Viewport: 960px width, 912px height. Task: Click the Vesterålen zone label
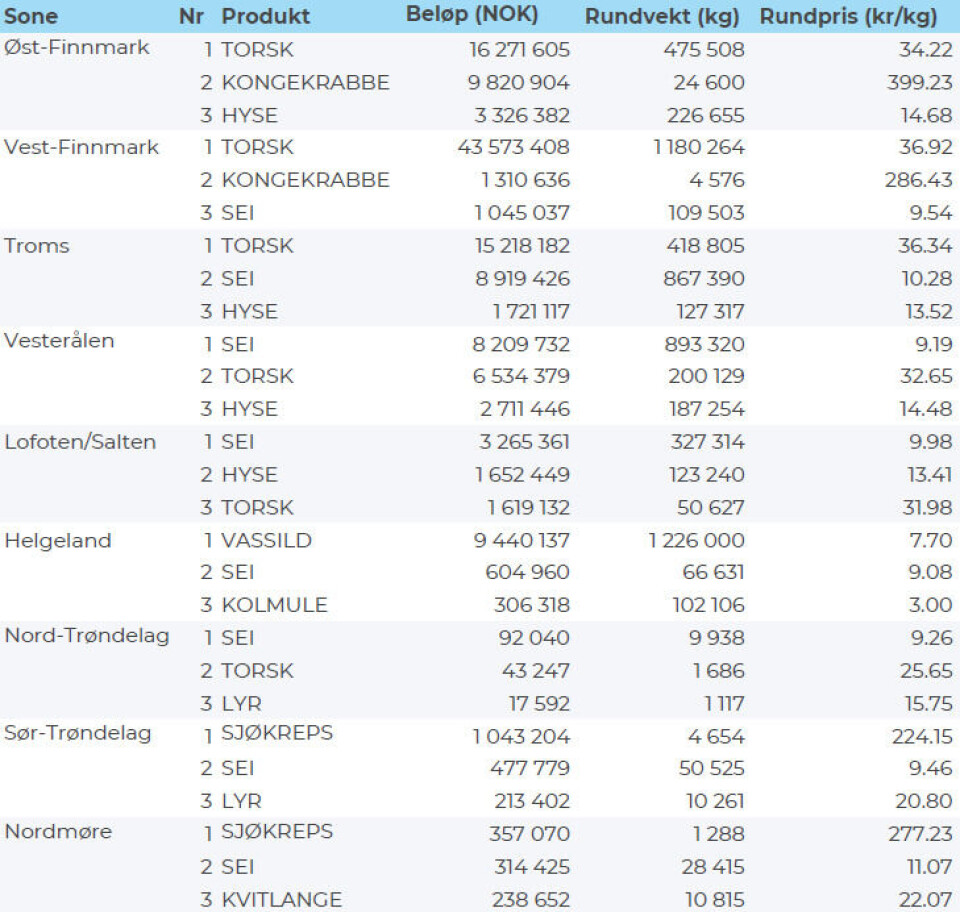tap(59, 341)
